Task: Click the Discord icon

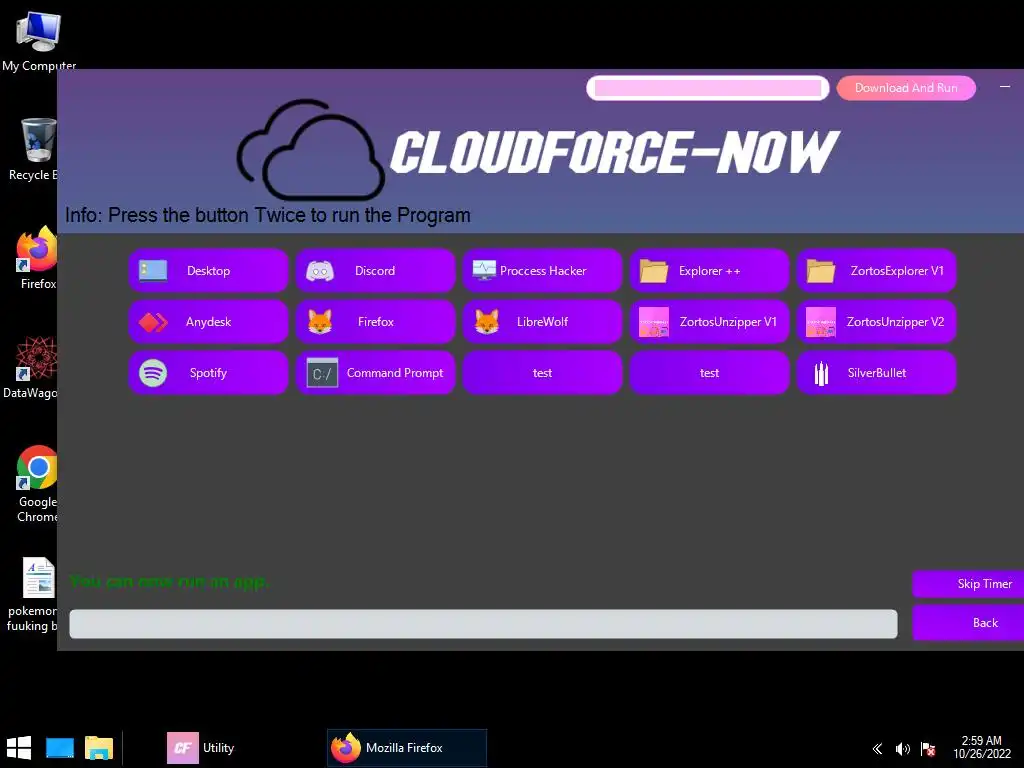Action: click(x=320, y=270)
